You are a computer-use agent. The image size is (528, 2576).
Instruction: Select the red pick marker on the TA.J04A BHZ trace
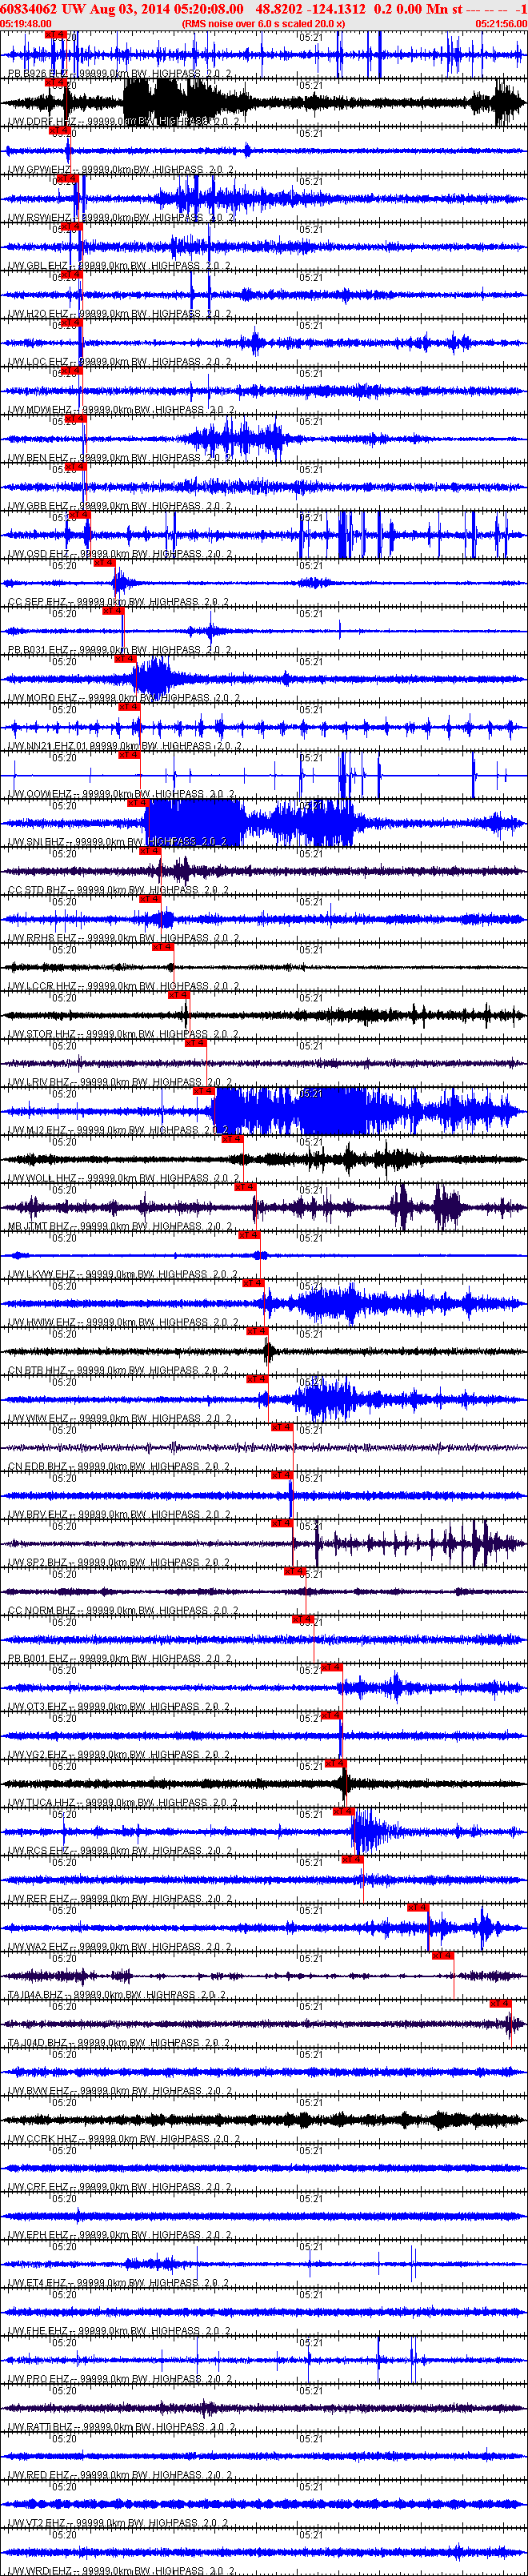(442, 1955)
